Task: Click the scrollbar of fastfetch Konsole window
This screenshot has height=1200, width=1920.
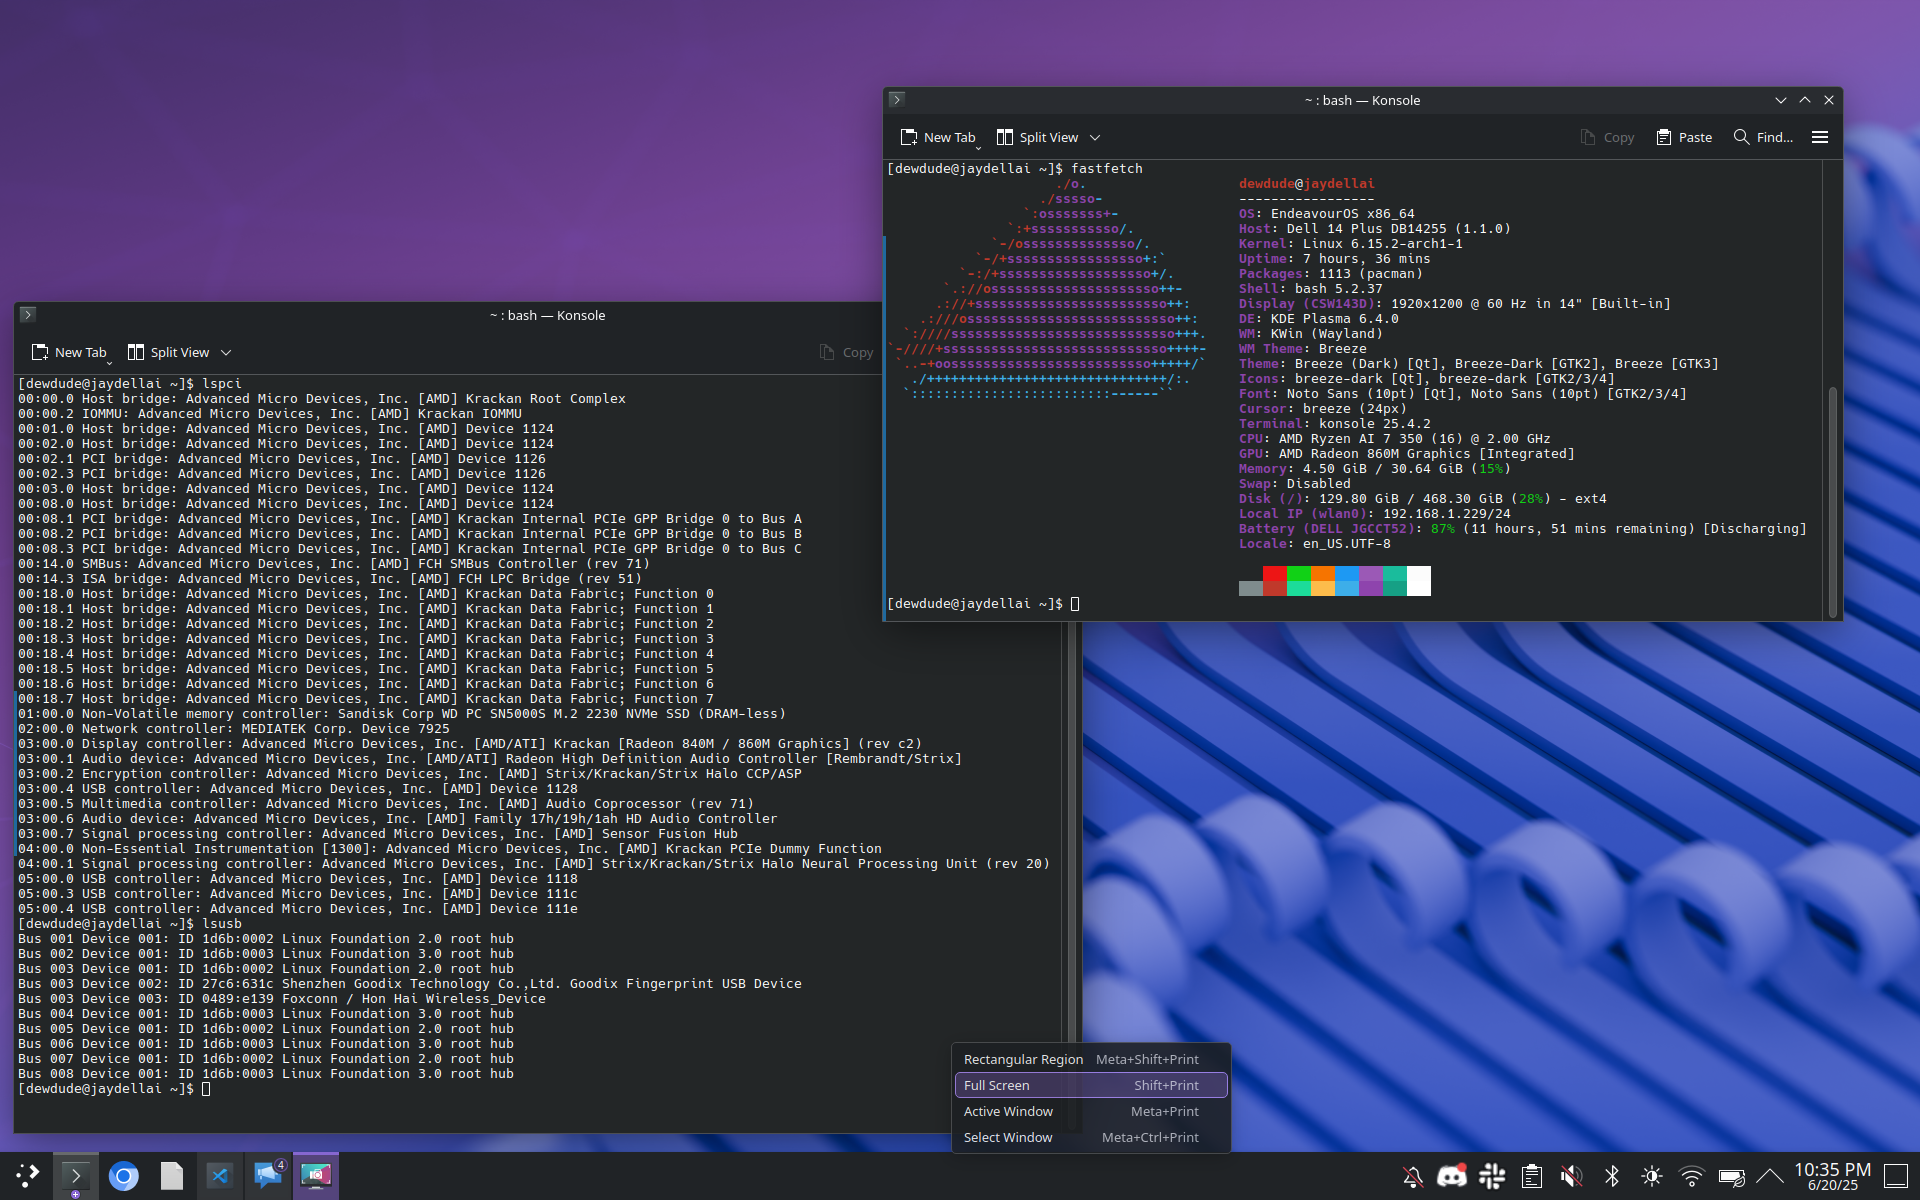Action: [x=1832, y=500]
